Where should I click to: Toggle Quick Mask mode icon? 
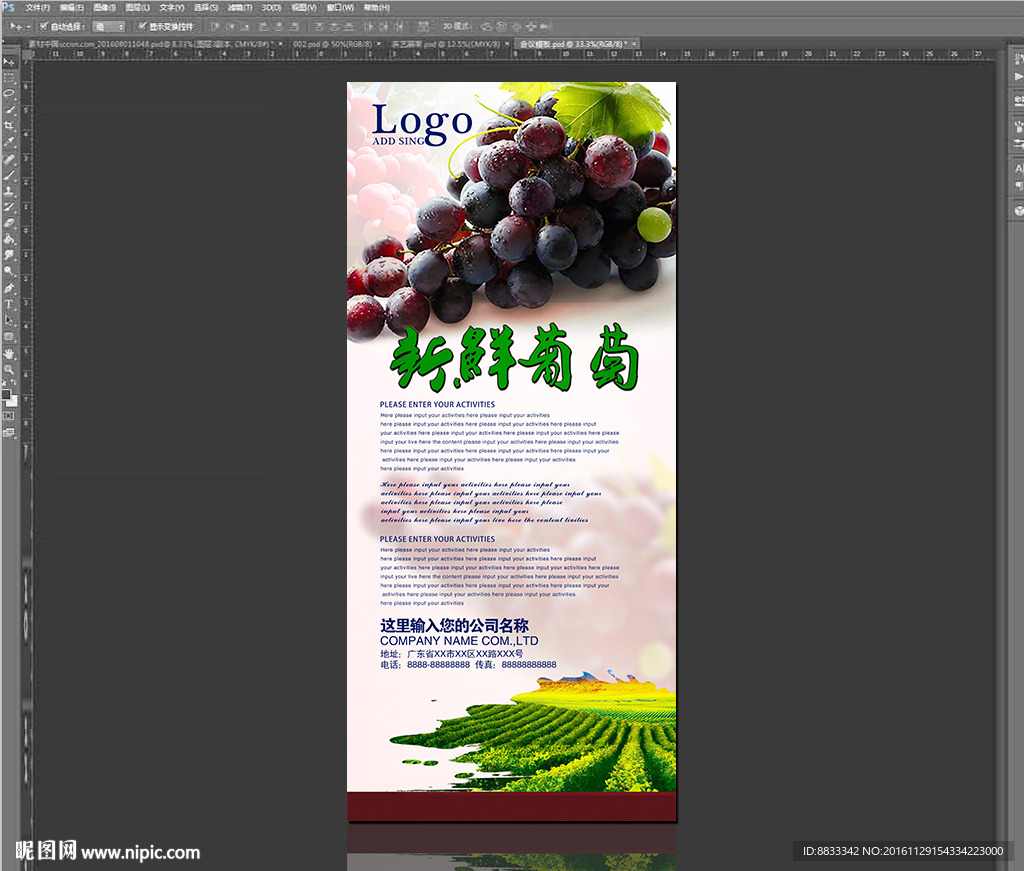tap(8, 416)
